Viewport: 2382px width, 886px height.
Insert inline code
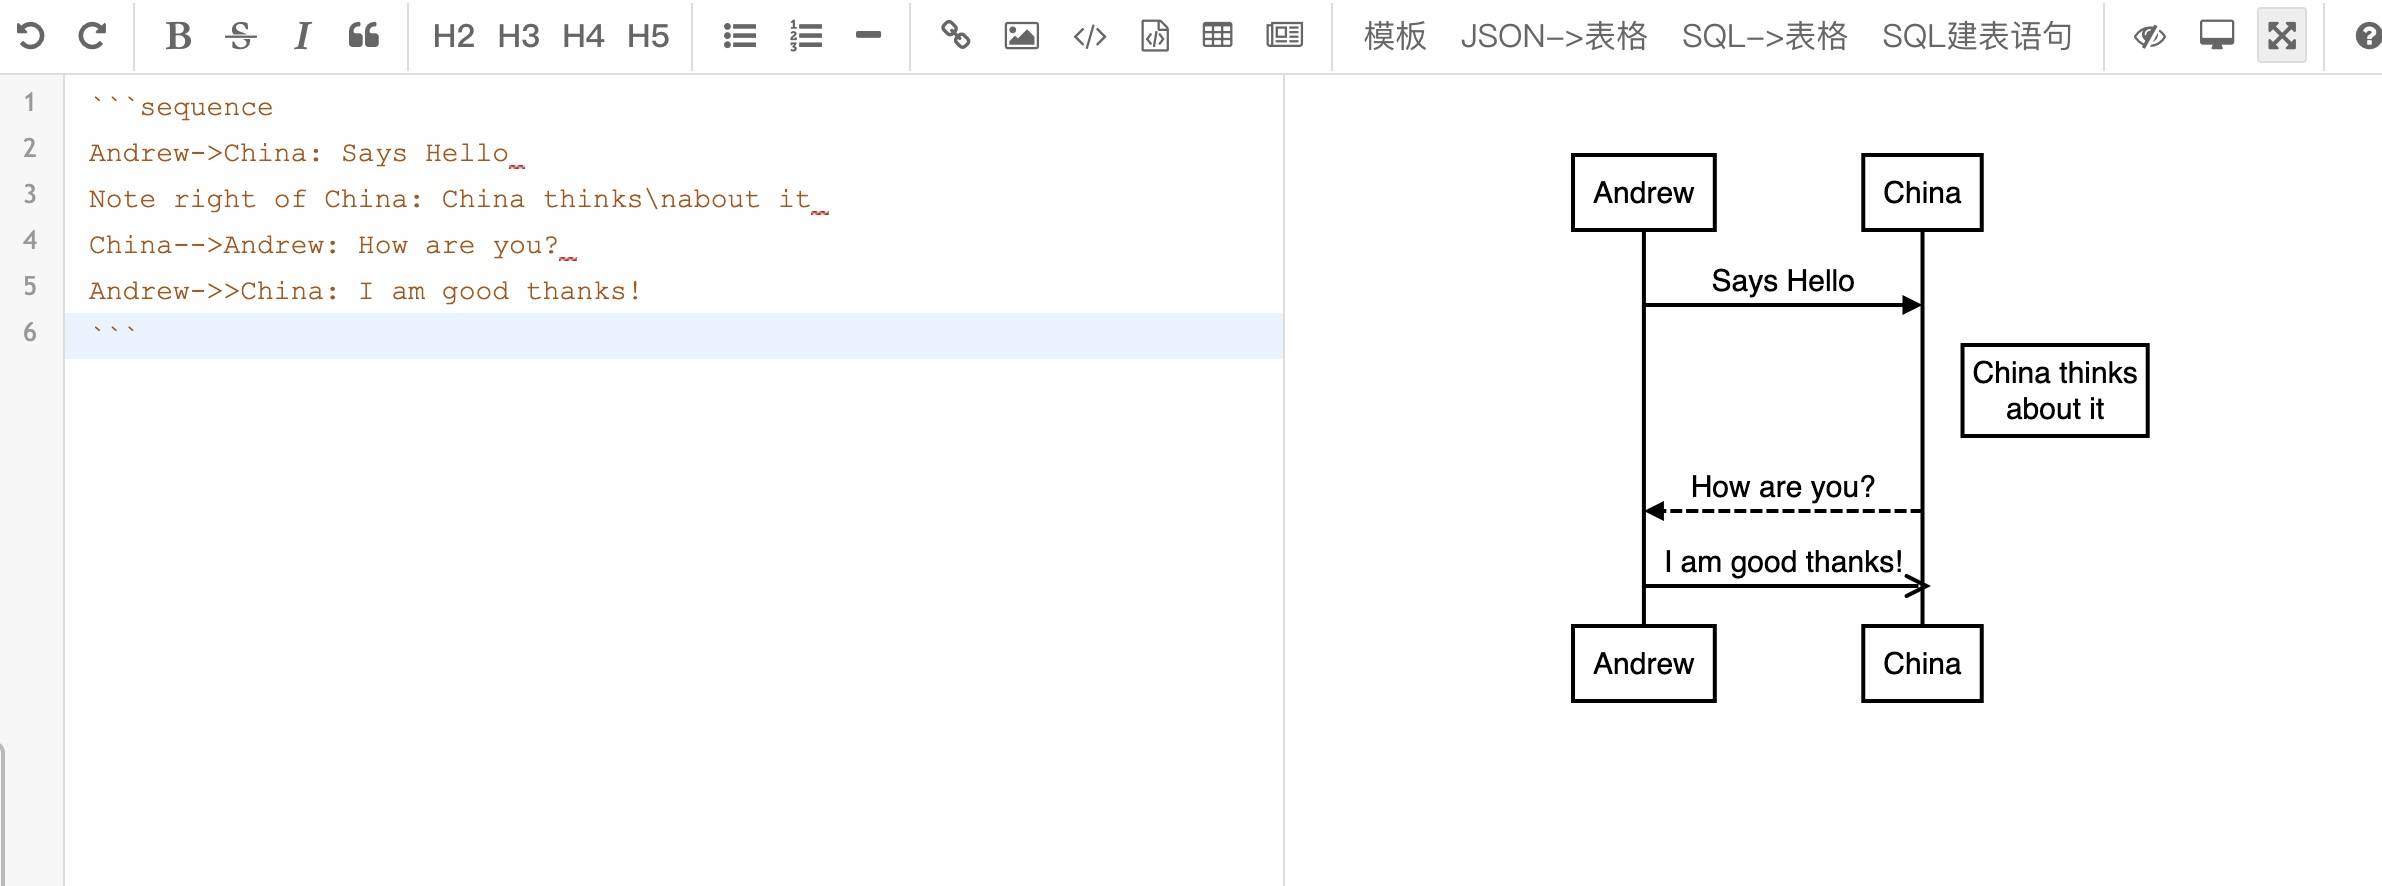tap(1089, 36)
